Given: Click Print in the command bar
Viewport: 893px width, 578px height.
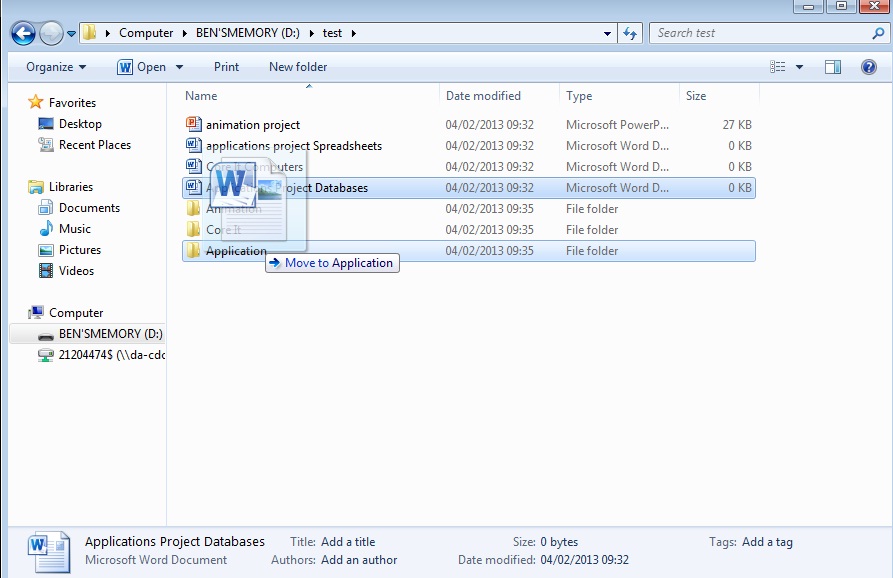Looking at the screenshot, I should click(x=226, y=67).
